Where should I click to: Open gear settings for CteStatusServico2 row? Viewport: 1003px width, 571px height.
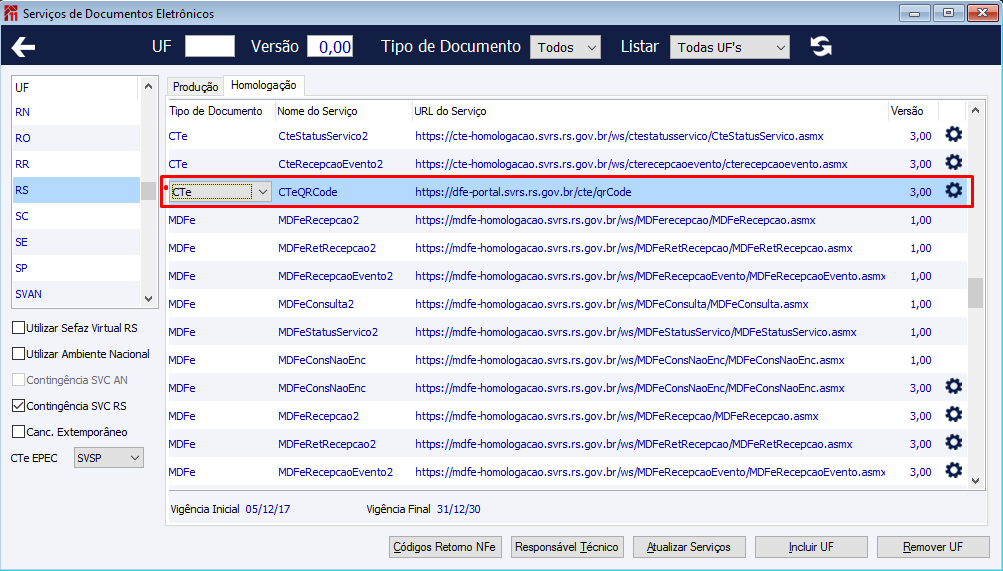coord(954,135)
